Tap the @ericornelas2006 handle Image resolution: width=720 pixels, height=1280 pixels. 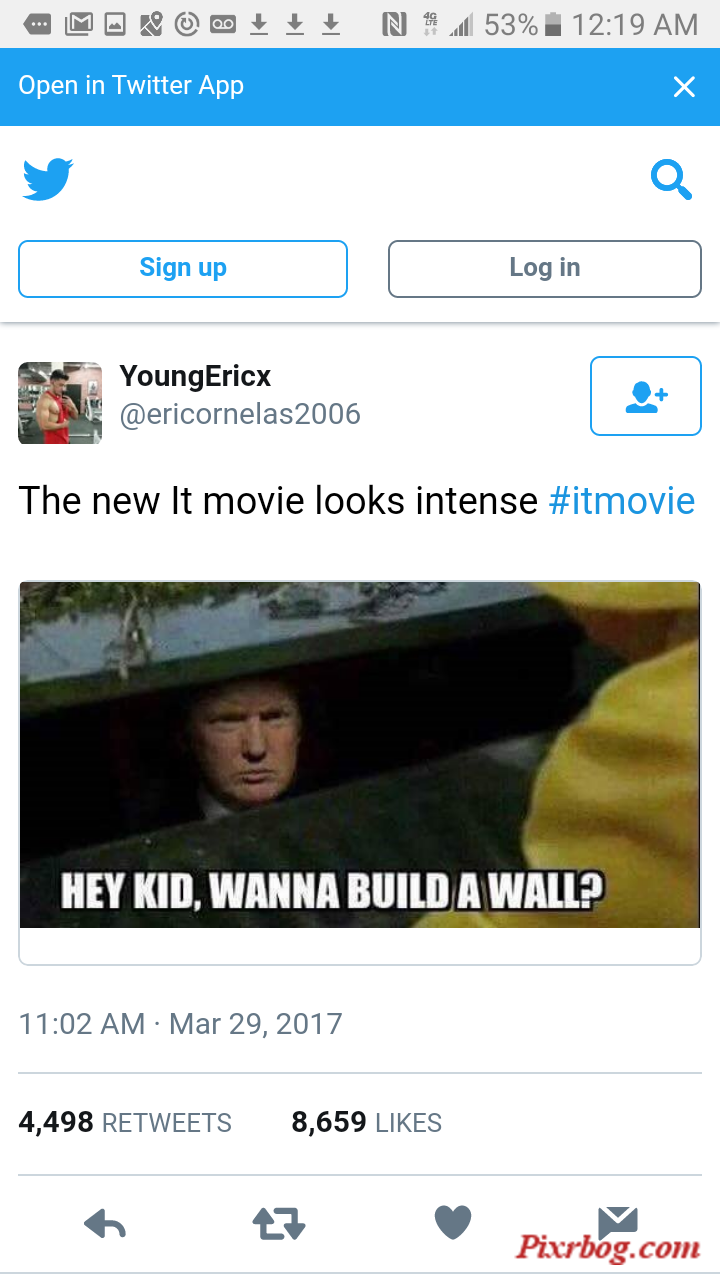click(x=240, y=414)
